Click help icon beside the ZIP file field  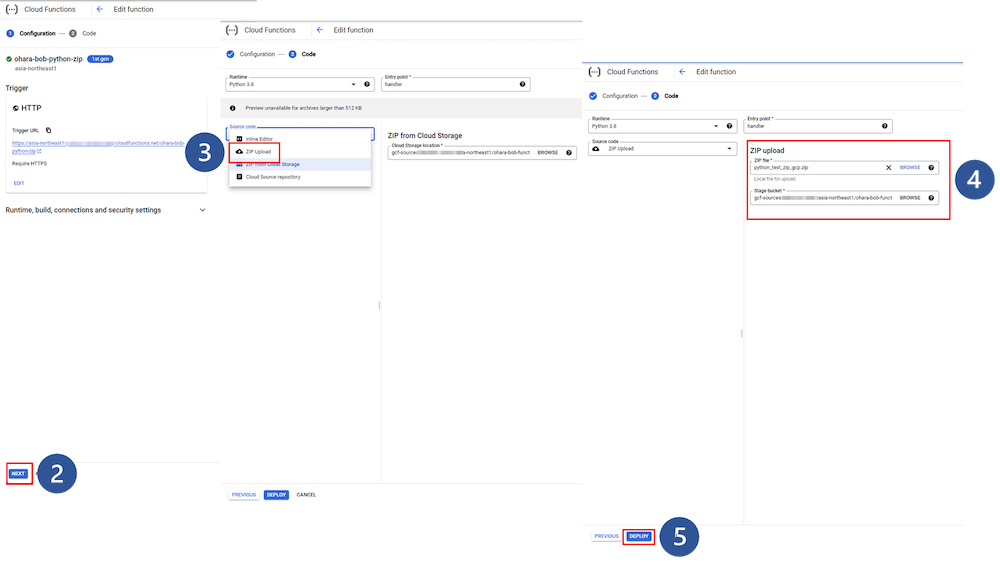(931, 168)
